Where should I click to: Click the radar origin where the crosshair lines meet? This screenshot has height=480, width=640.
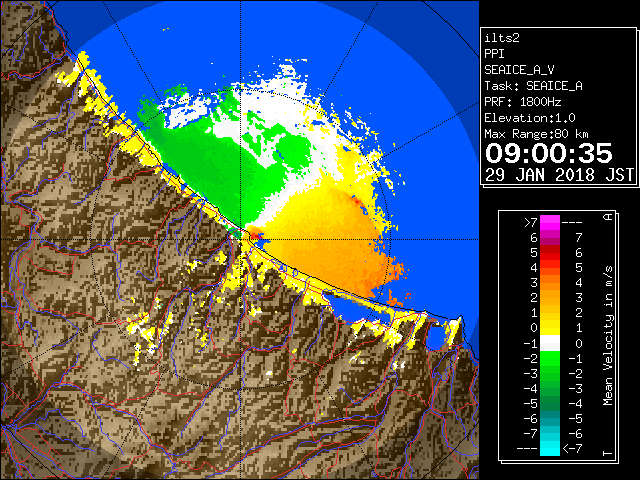240,239
